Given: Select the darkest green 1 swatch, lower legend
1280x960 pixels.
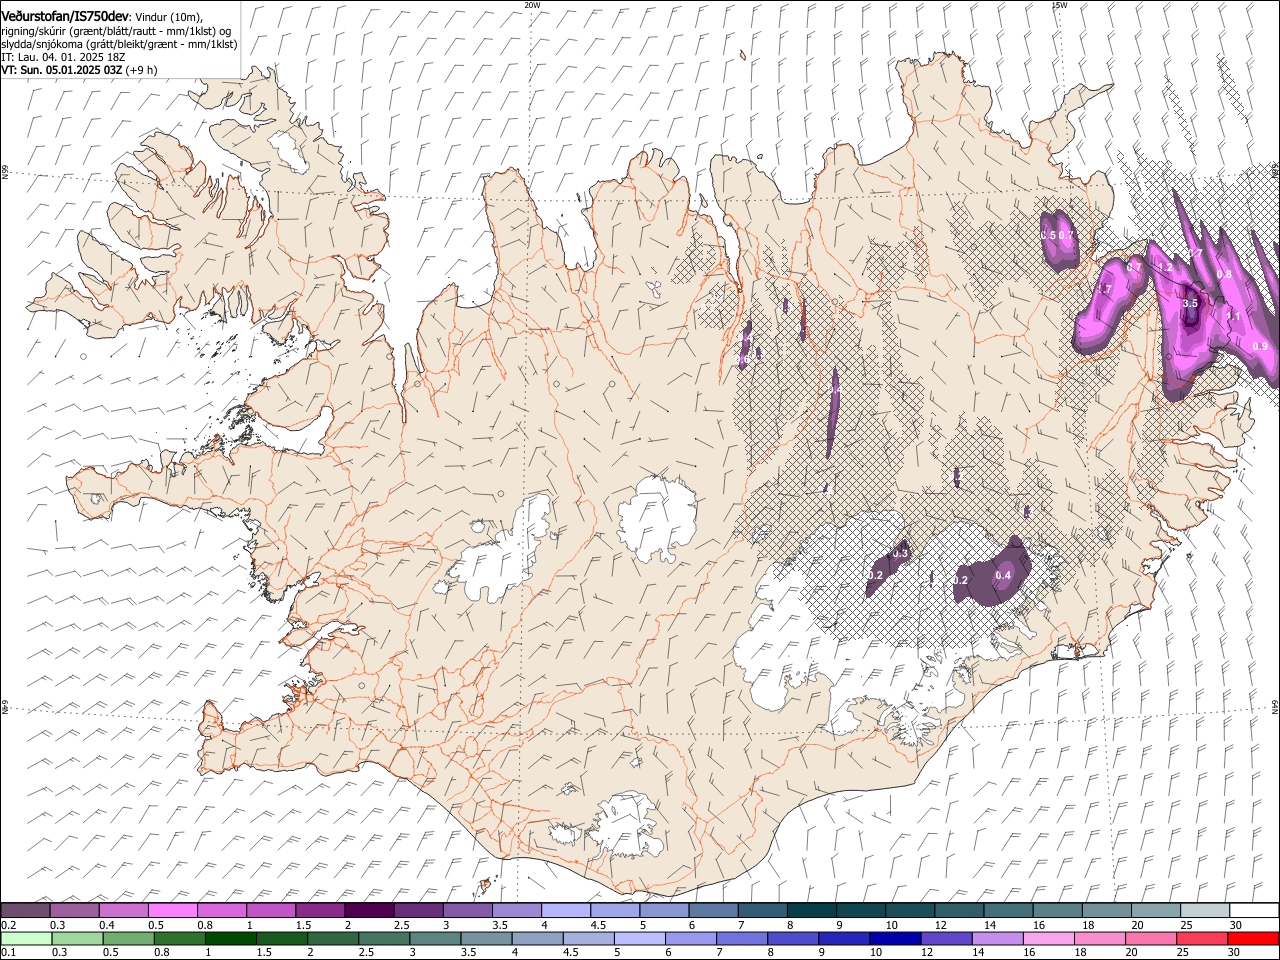Looking at the screenshot, I should click(230, 939).
